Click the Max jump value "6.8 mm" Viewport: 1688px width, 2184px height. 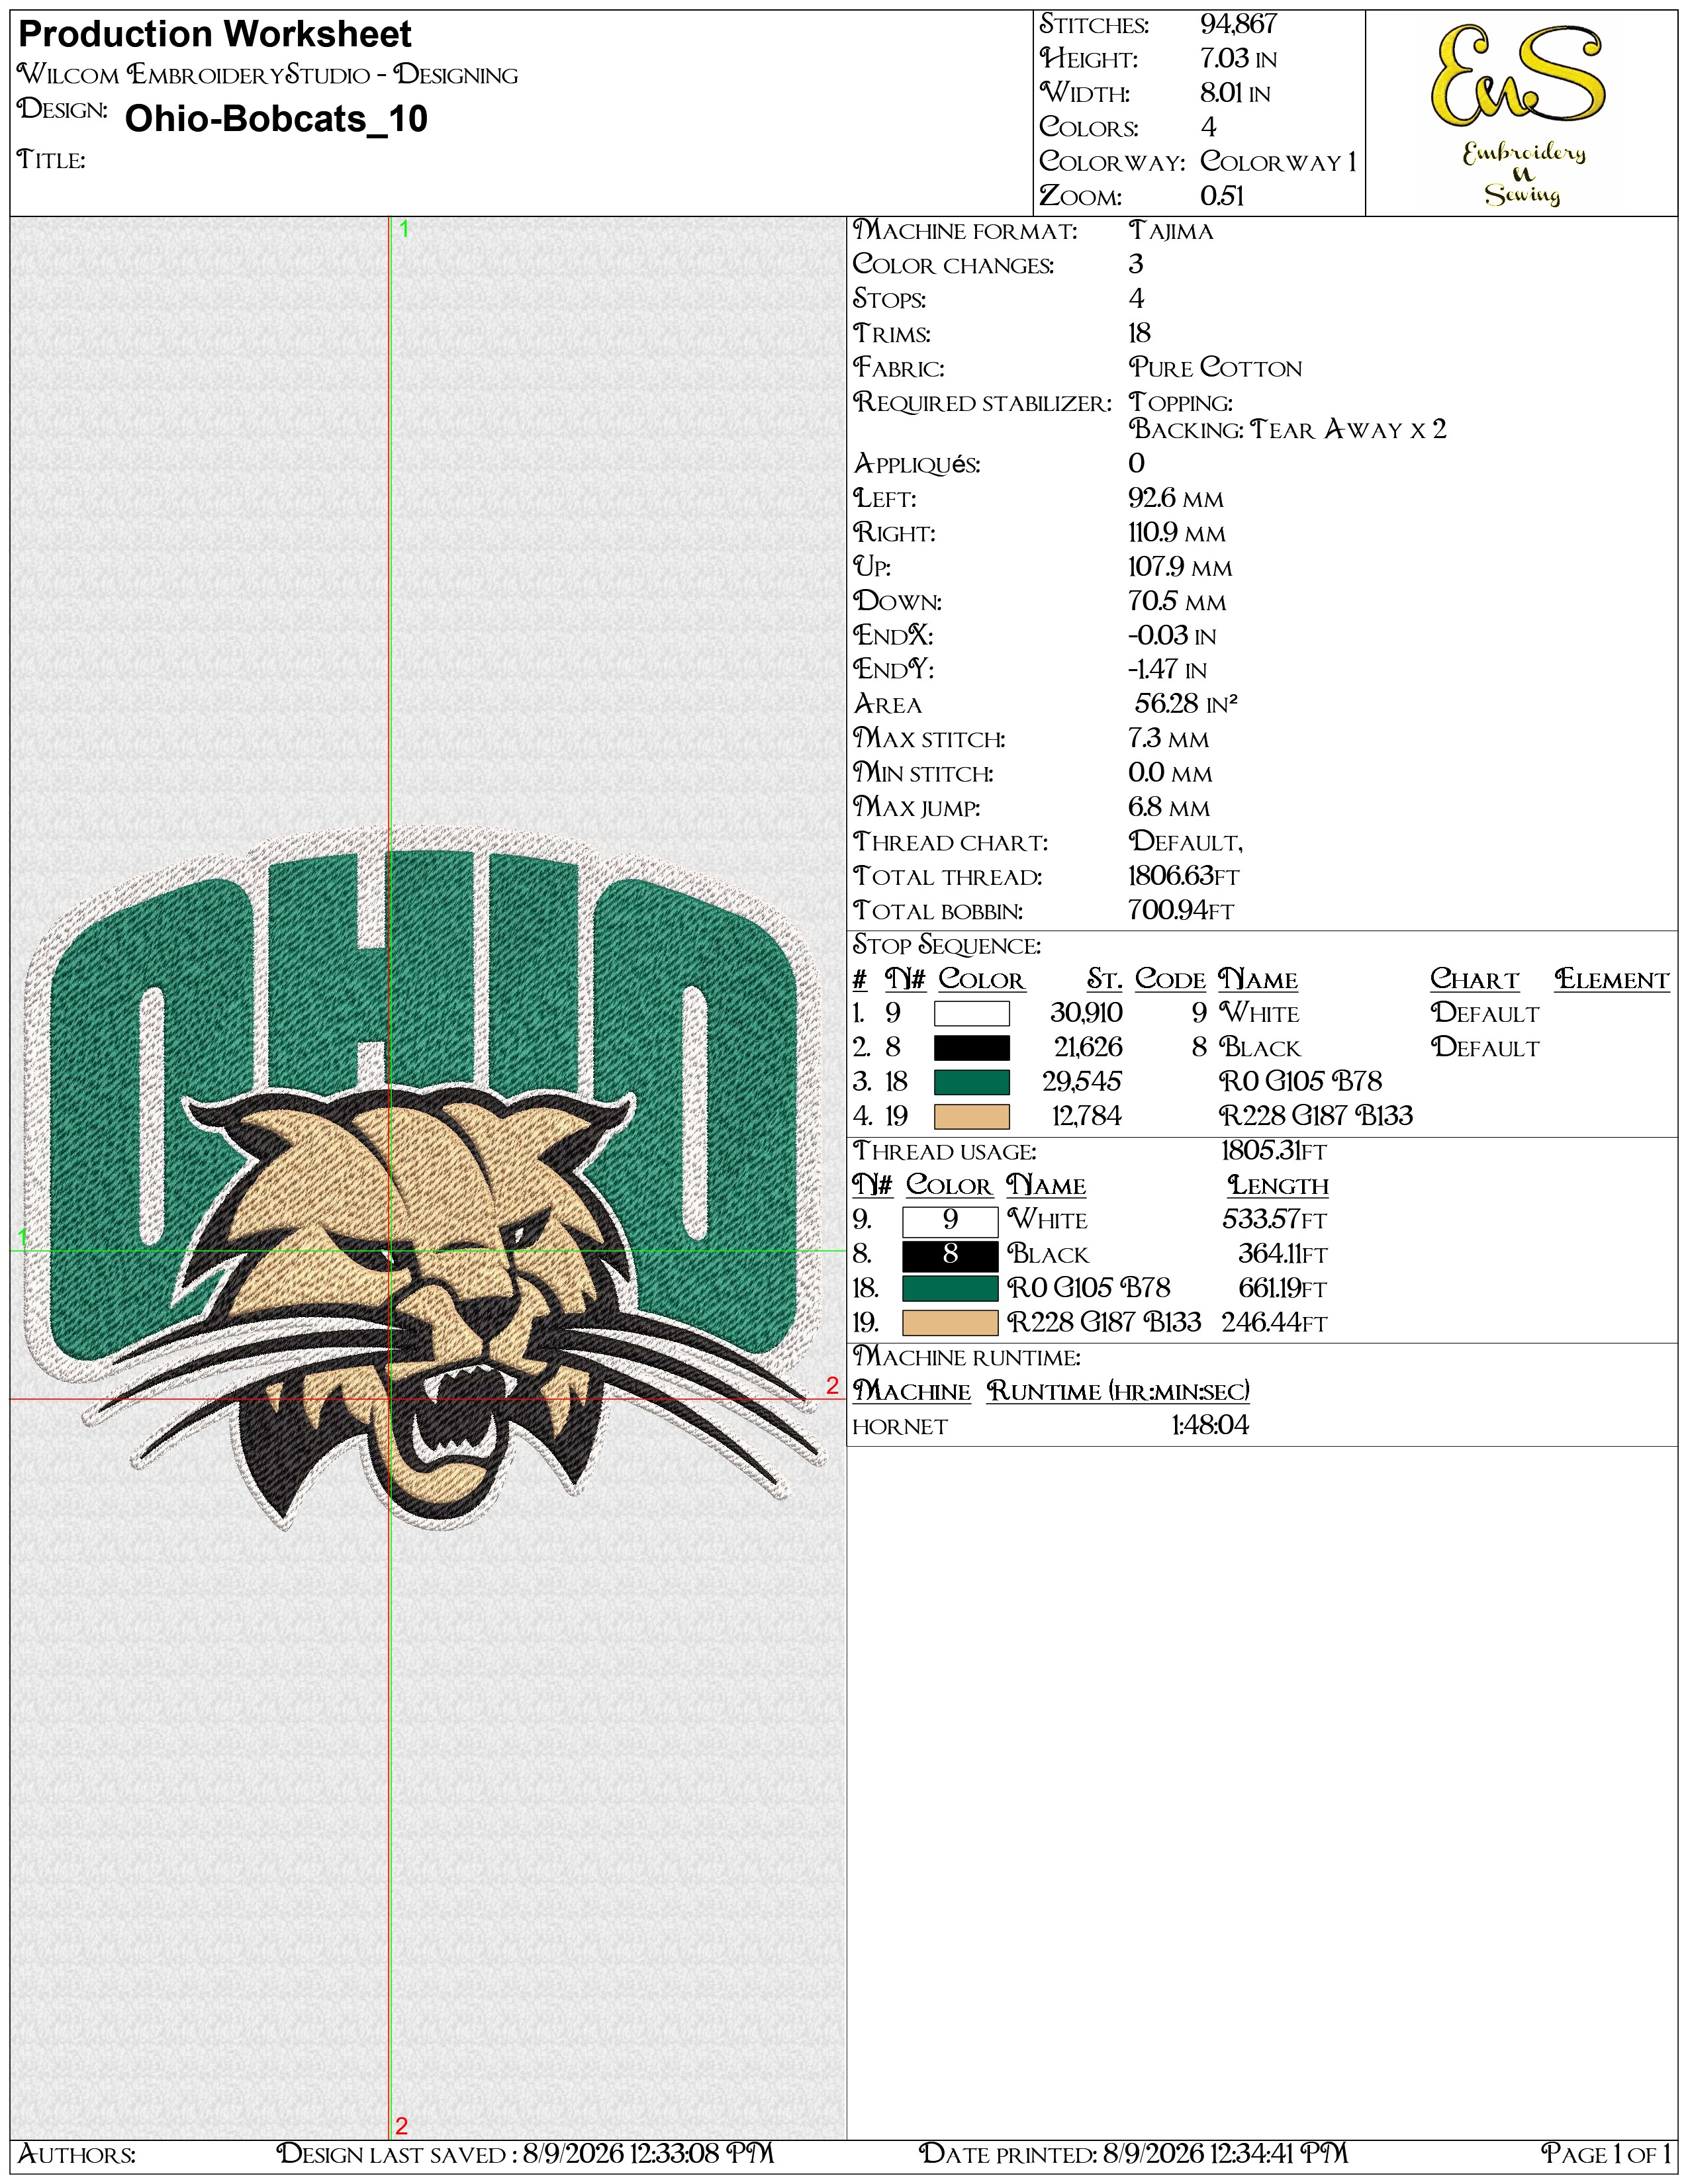1170,807
